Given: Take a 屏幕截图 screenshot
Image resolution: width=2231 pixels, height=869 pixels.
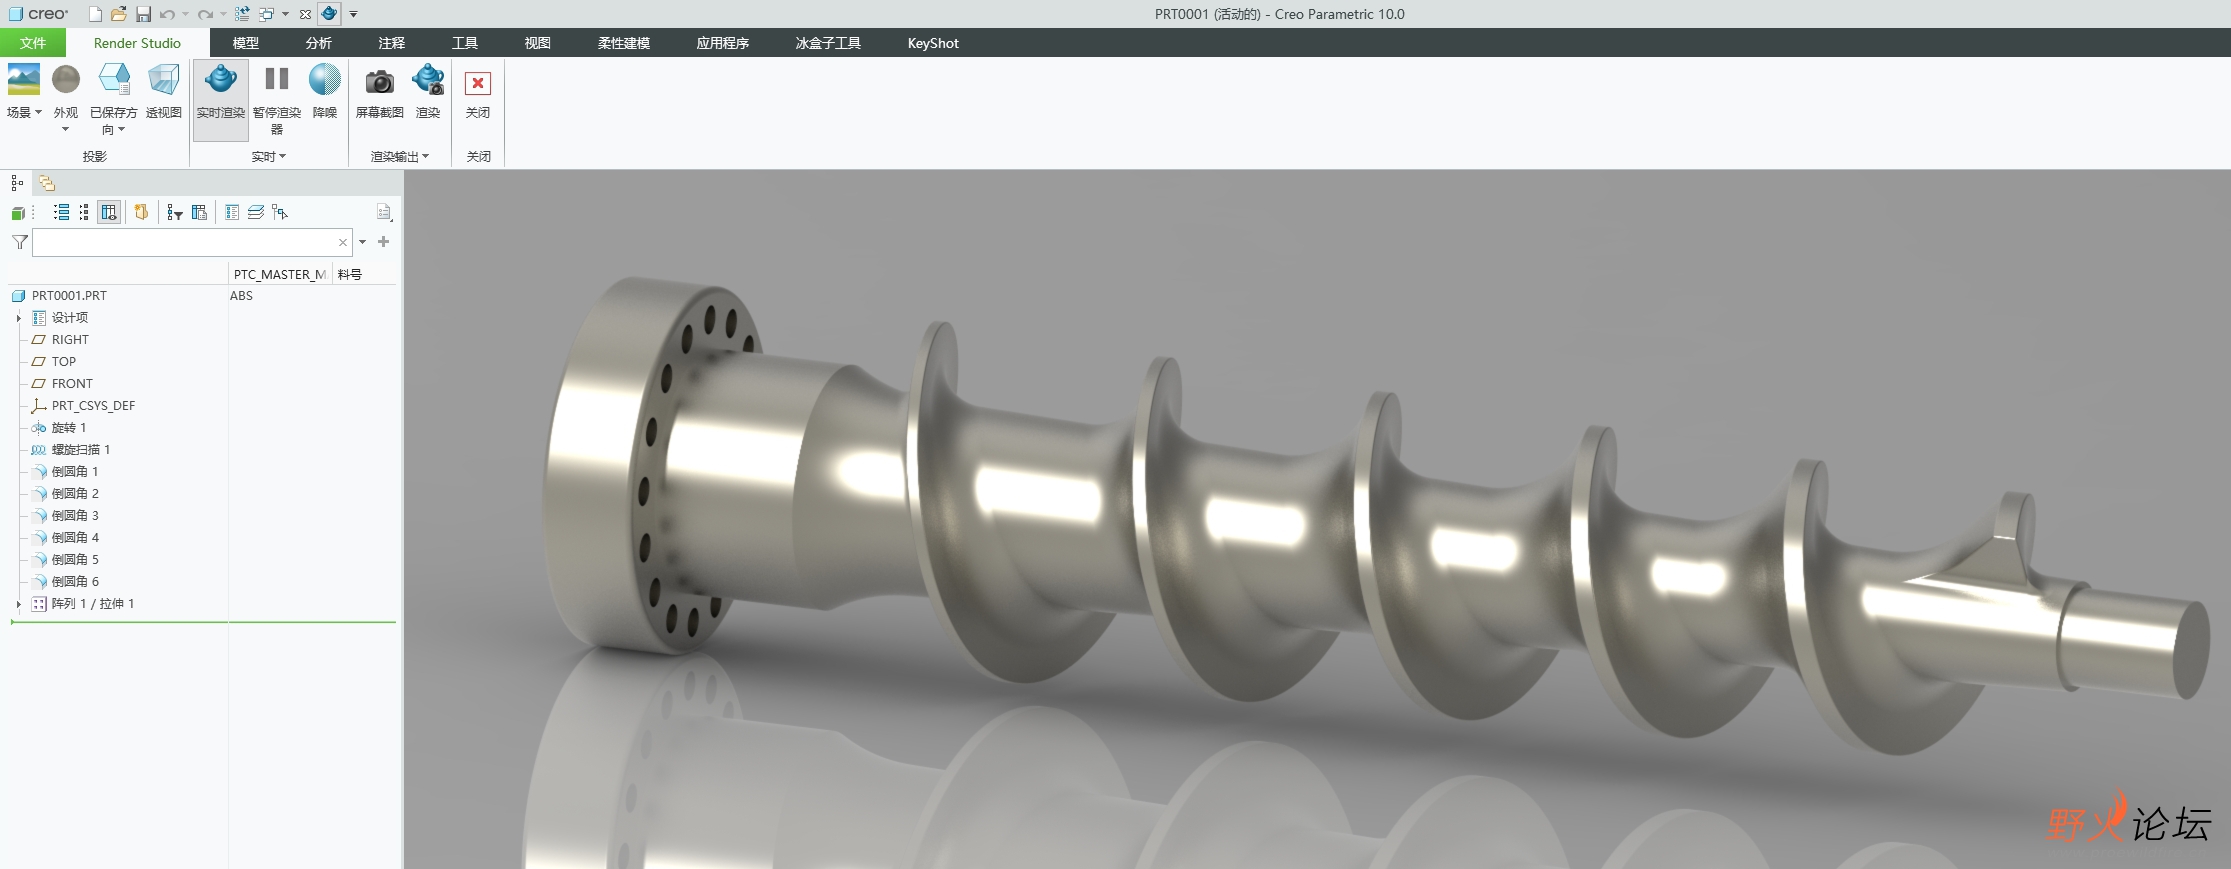Looking at the screenshot, I should coord(379,91).
